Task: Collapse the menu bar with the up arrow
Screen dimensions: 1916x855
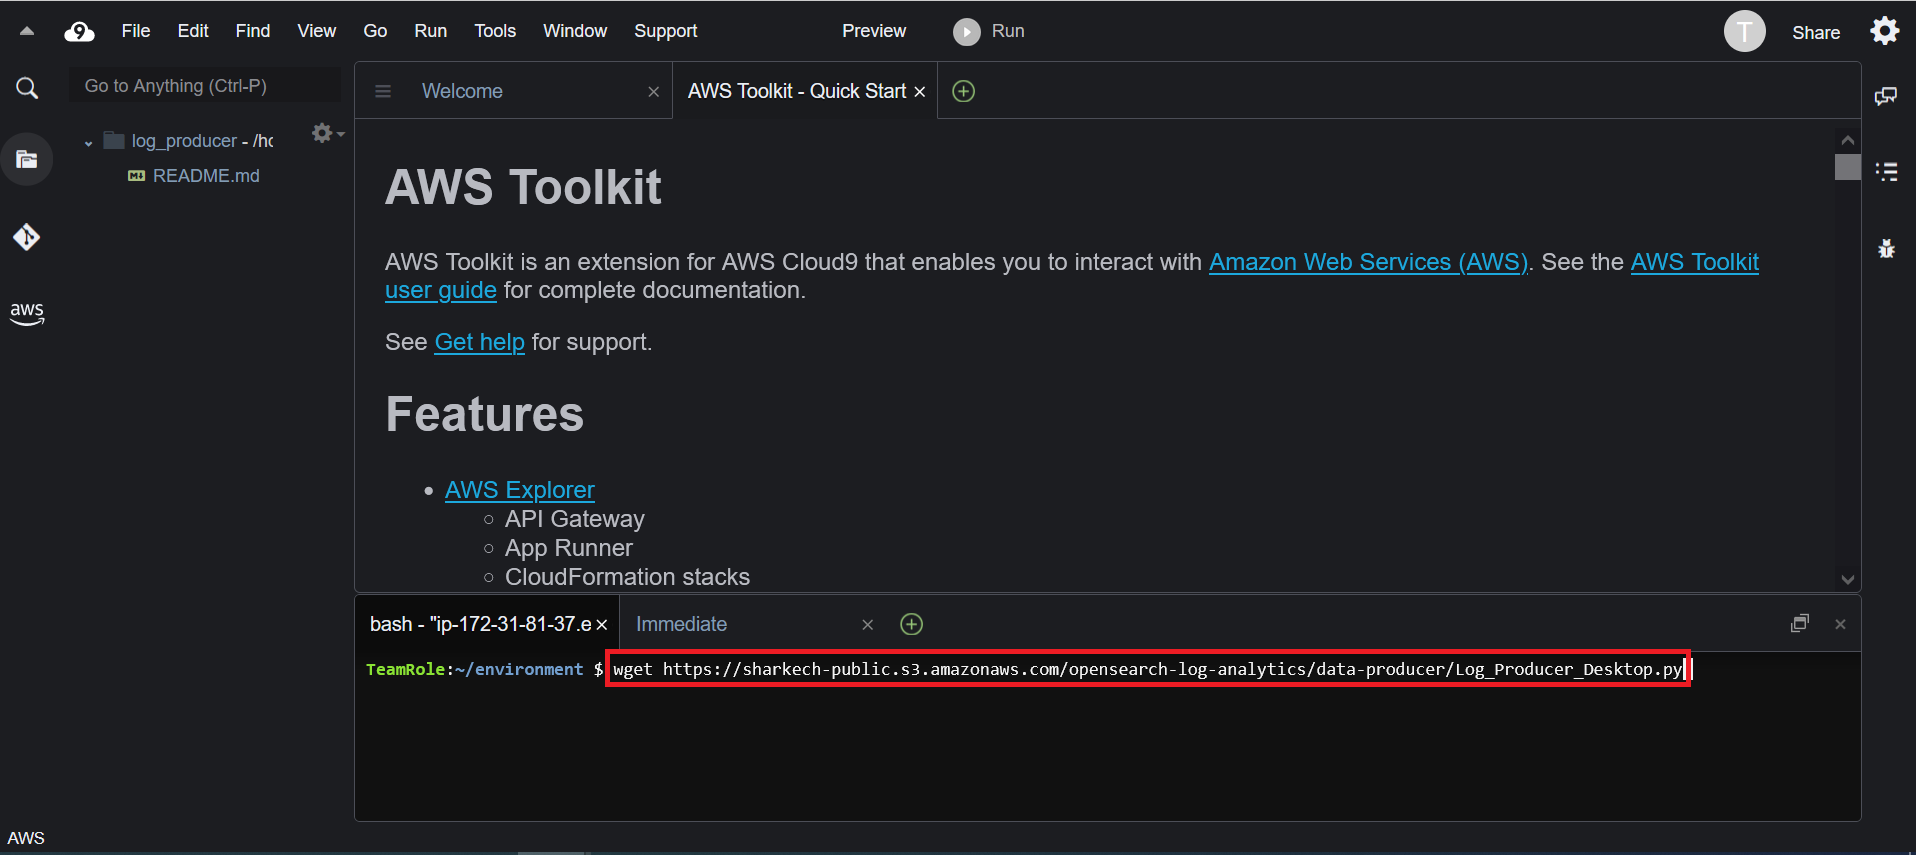Action: [x=27, y=31]
